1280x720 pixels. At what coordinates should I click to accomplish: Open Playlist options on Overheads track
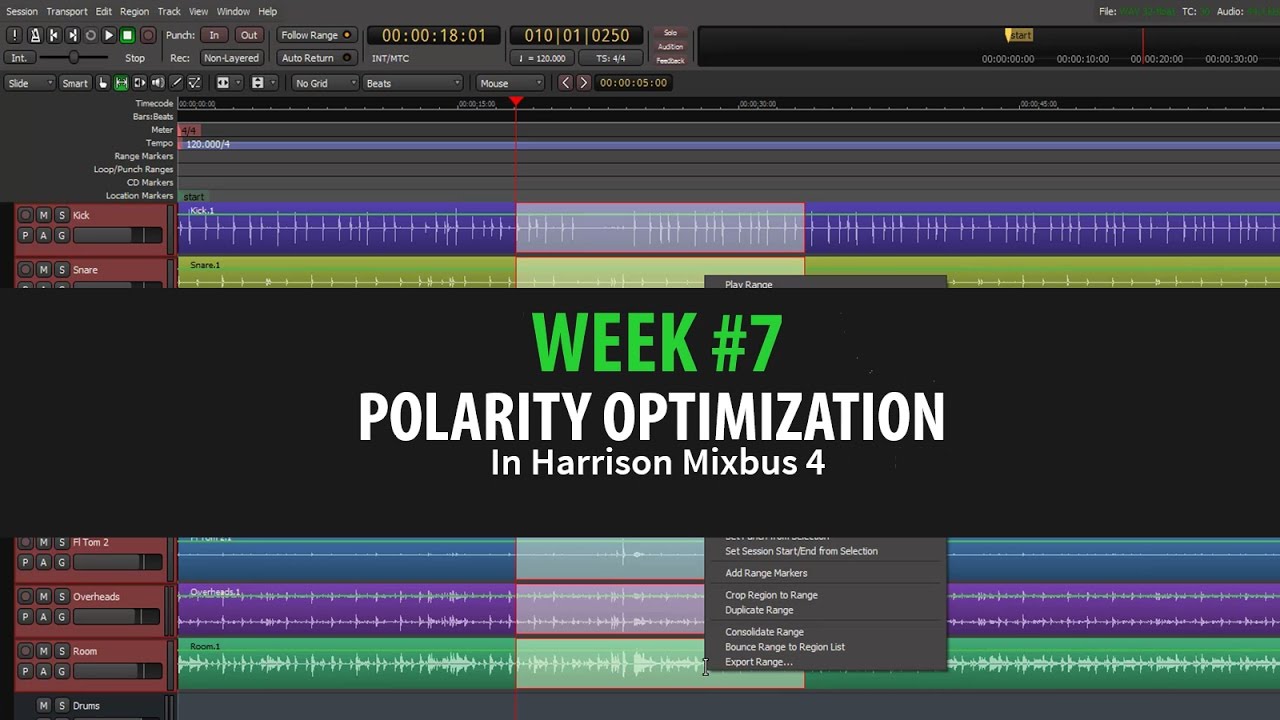pyautogui.click(x=26, y=617)
